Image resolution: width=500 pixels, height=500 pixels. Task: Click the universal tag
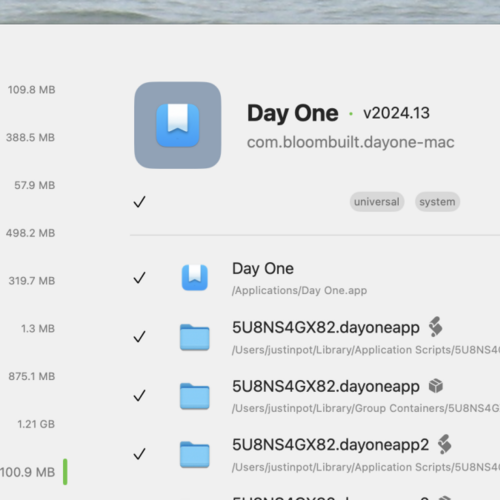(377, 202)
